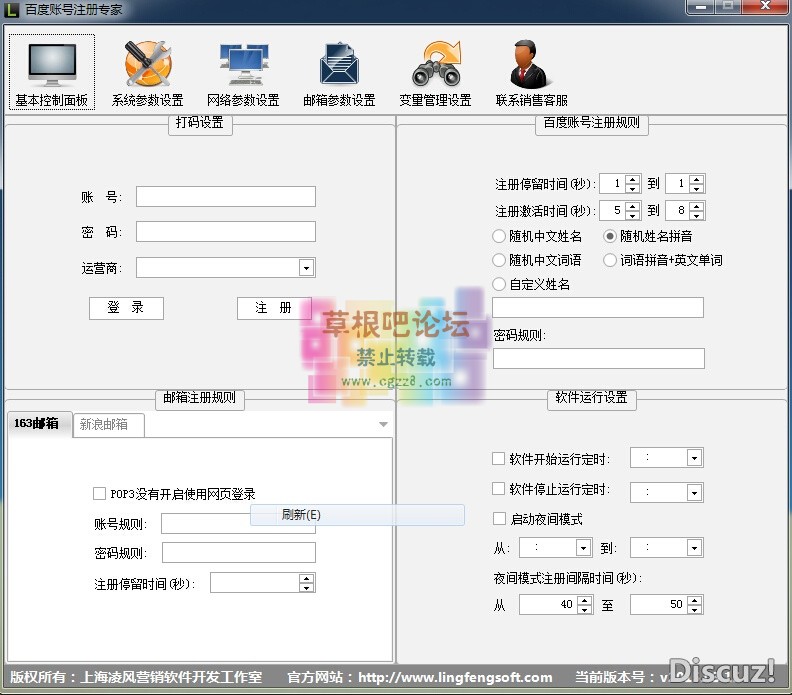Open 网络参数设置 computers icon
Image resolution: width=792 pixels, height=695 pixels.
click(x=243, y=72)
